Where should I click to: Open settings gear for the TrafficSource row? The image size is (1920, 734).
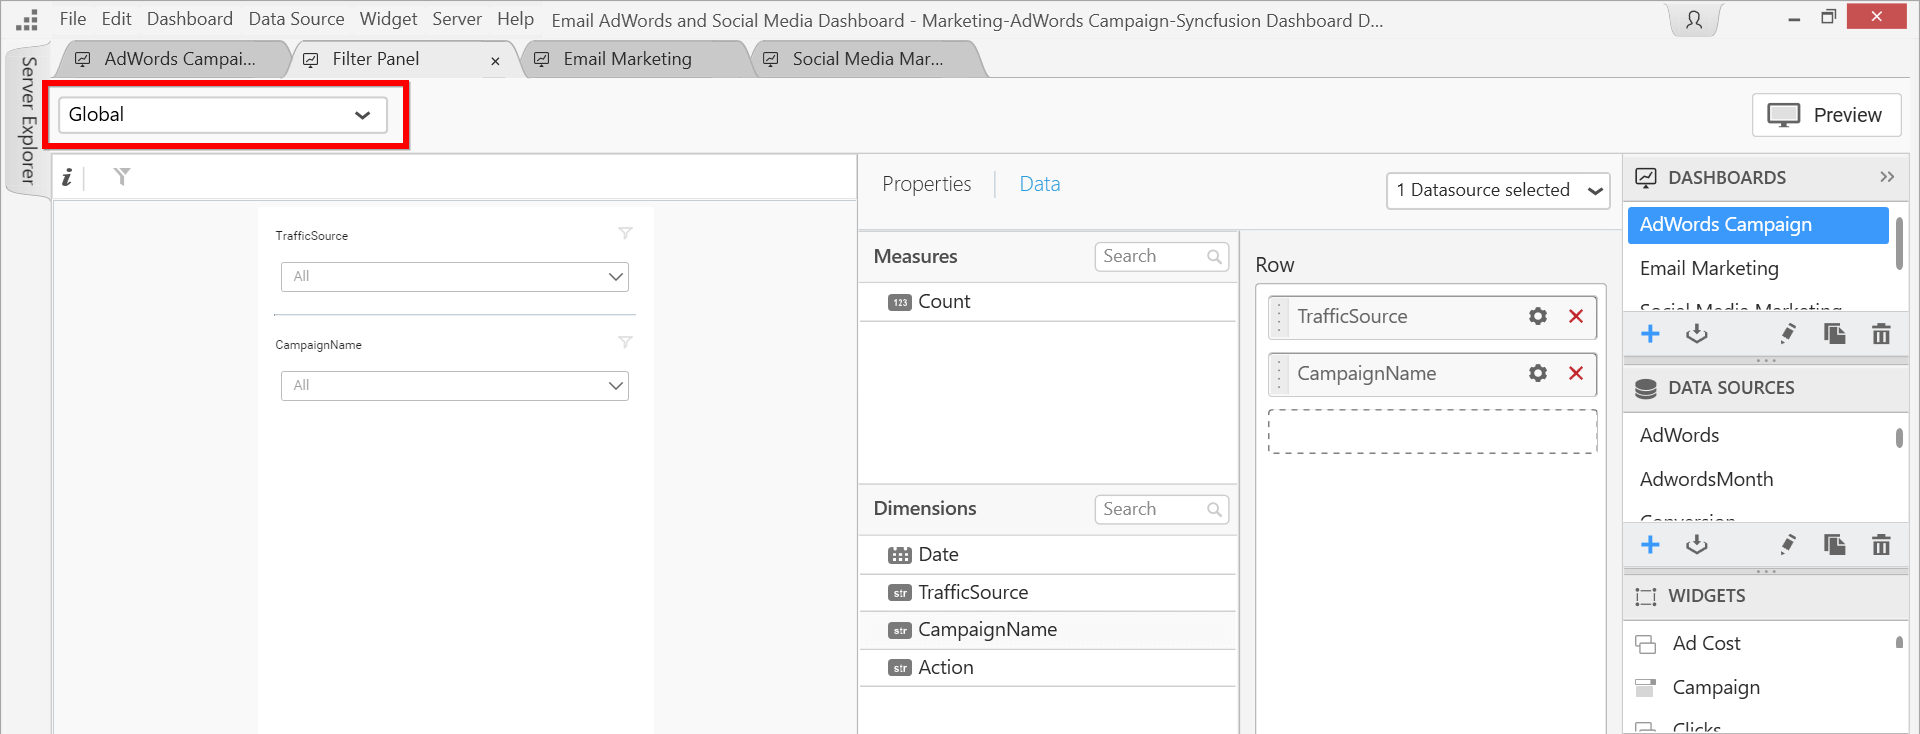[x=1537, y=317]
